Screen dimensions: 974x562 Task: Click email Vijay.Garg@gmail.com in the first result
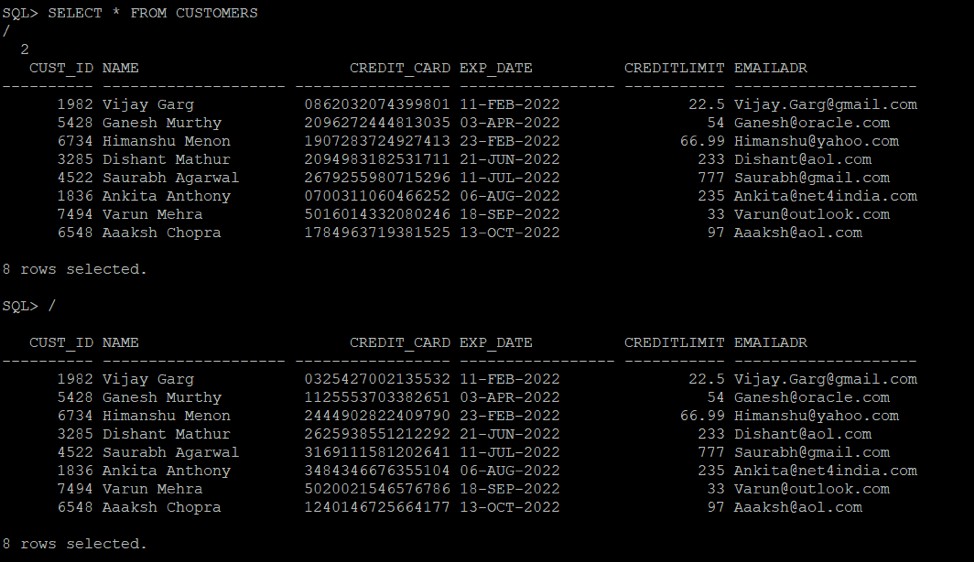point(825,105)
